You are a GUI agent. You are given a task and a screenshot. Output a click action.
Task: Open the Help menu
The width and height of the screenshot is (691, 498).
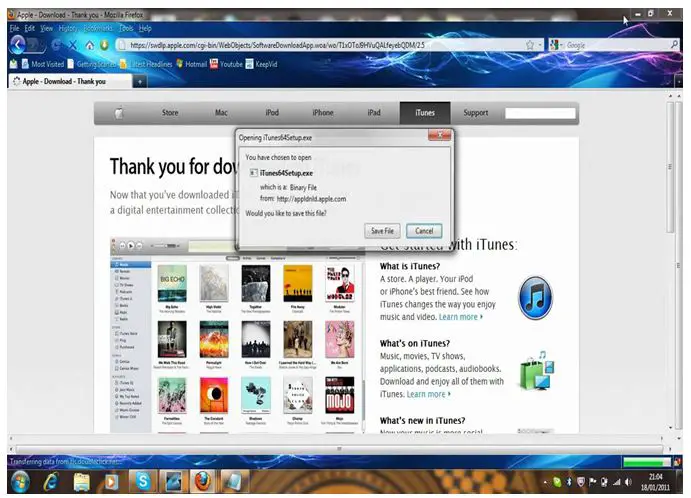(x=145, y=29)
